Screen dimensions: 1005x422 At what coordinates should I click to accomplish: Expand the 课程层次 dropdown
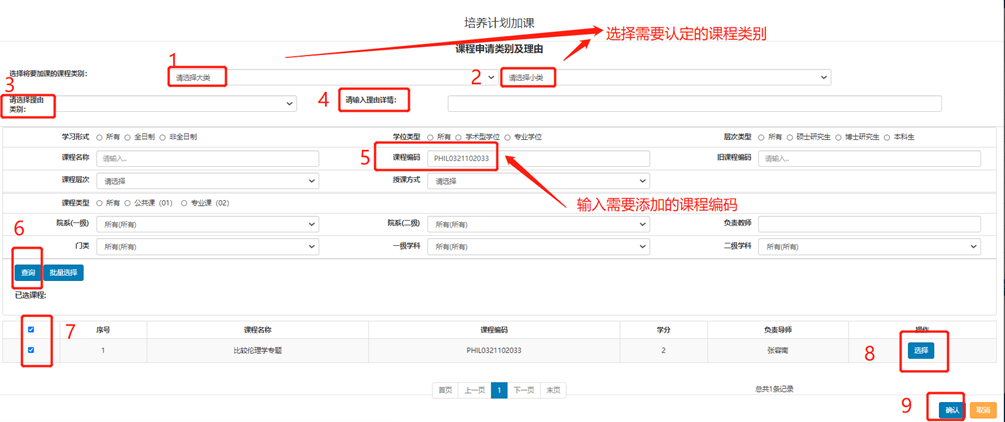[207, 181]
